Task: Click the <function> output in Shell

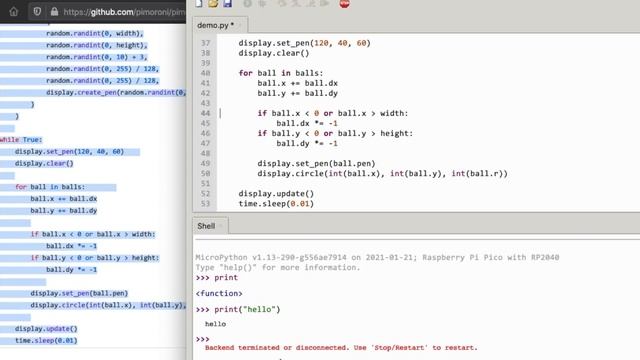Action: (x=219, y=293)
